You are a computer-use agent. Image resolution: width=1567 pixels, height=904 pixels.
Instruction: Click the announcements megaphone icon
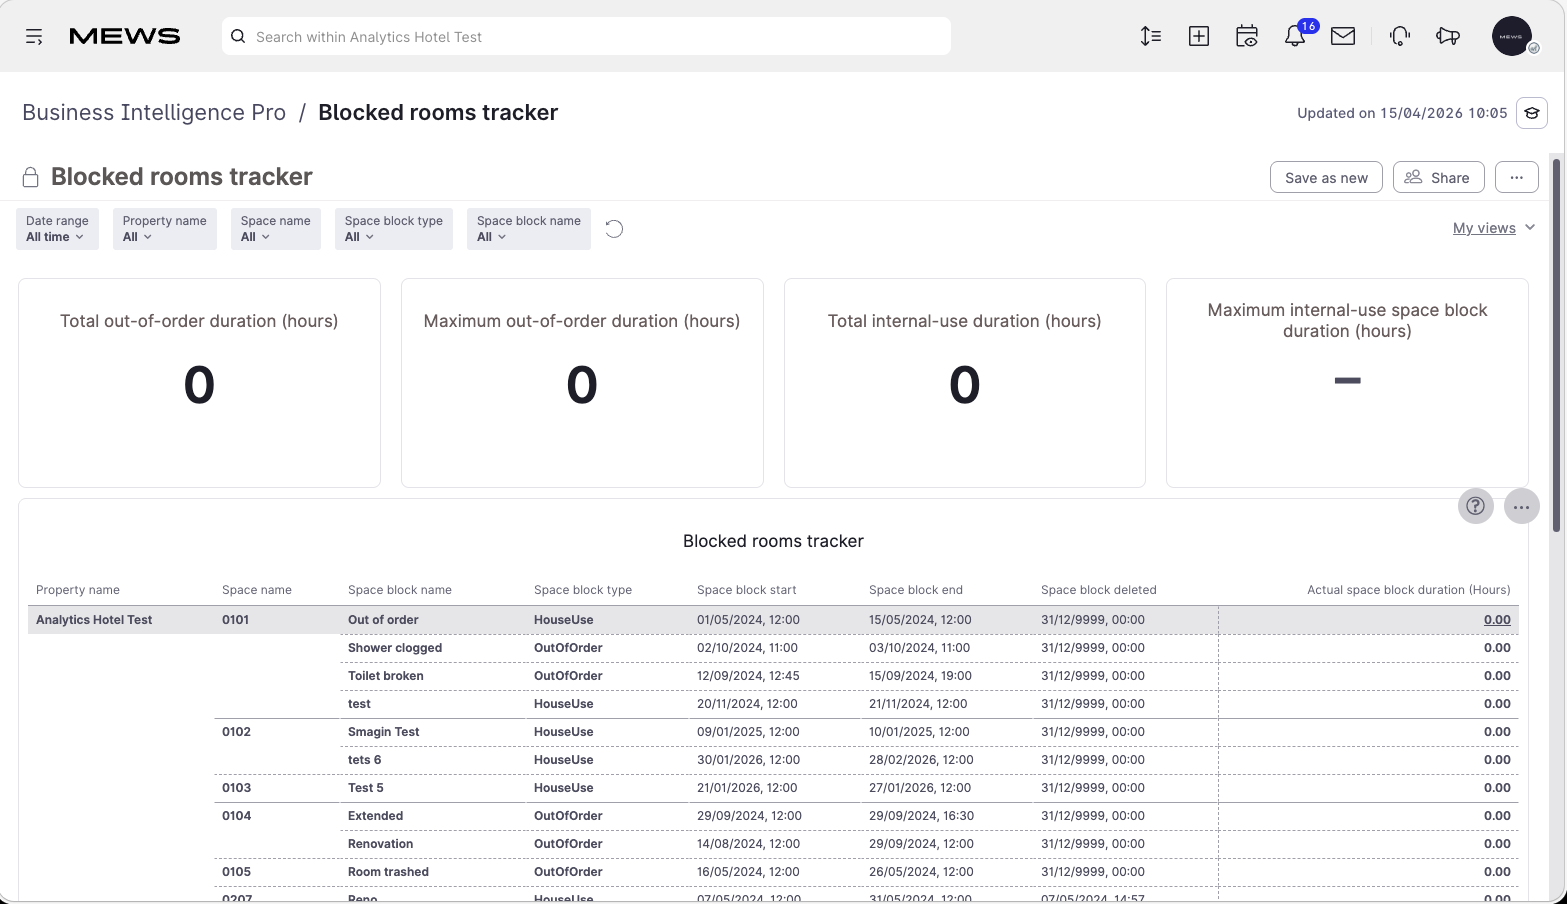tap(1448, 37)
